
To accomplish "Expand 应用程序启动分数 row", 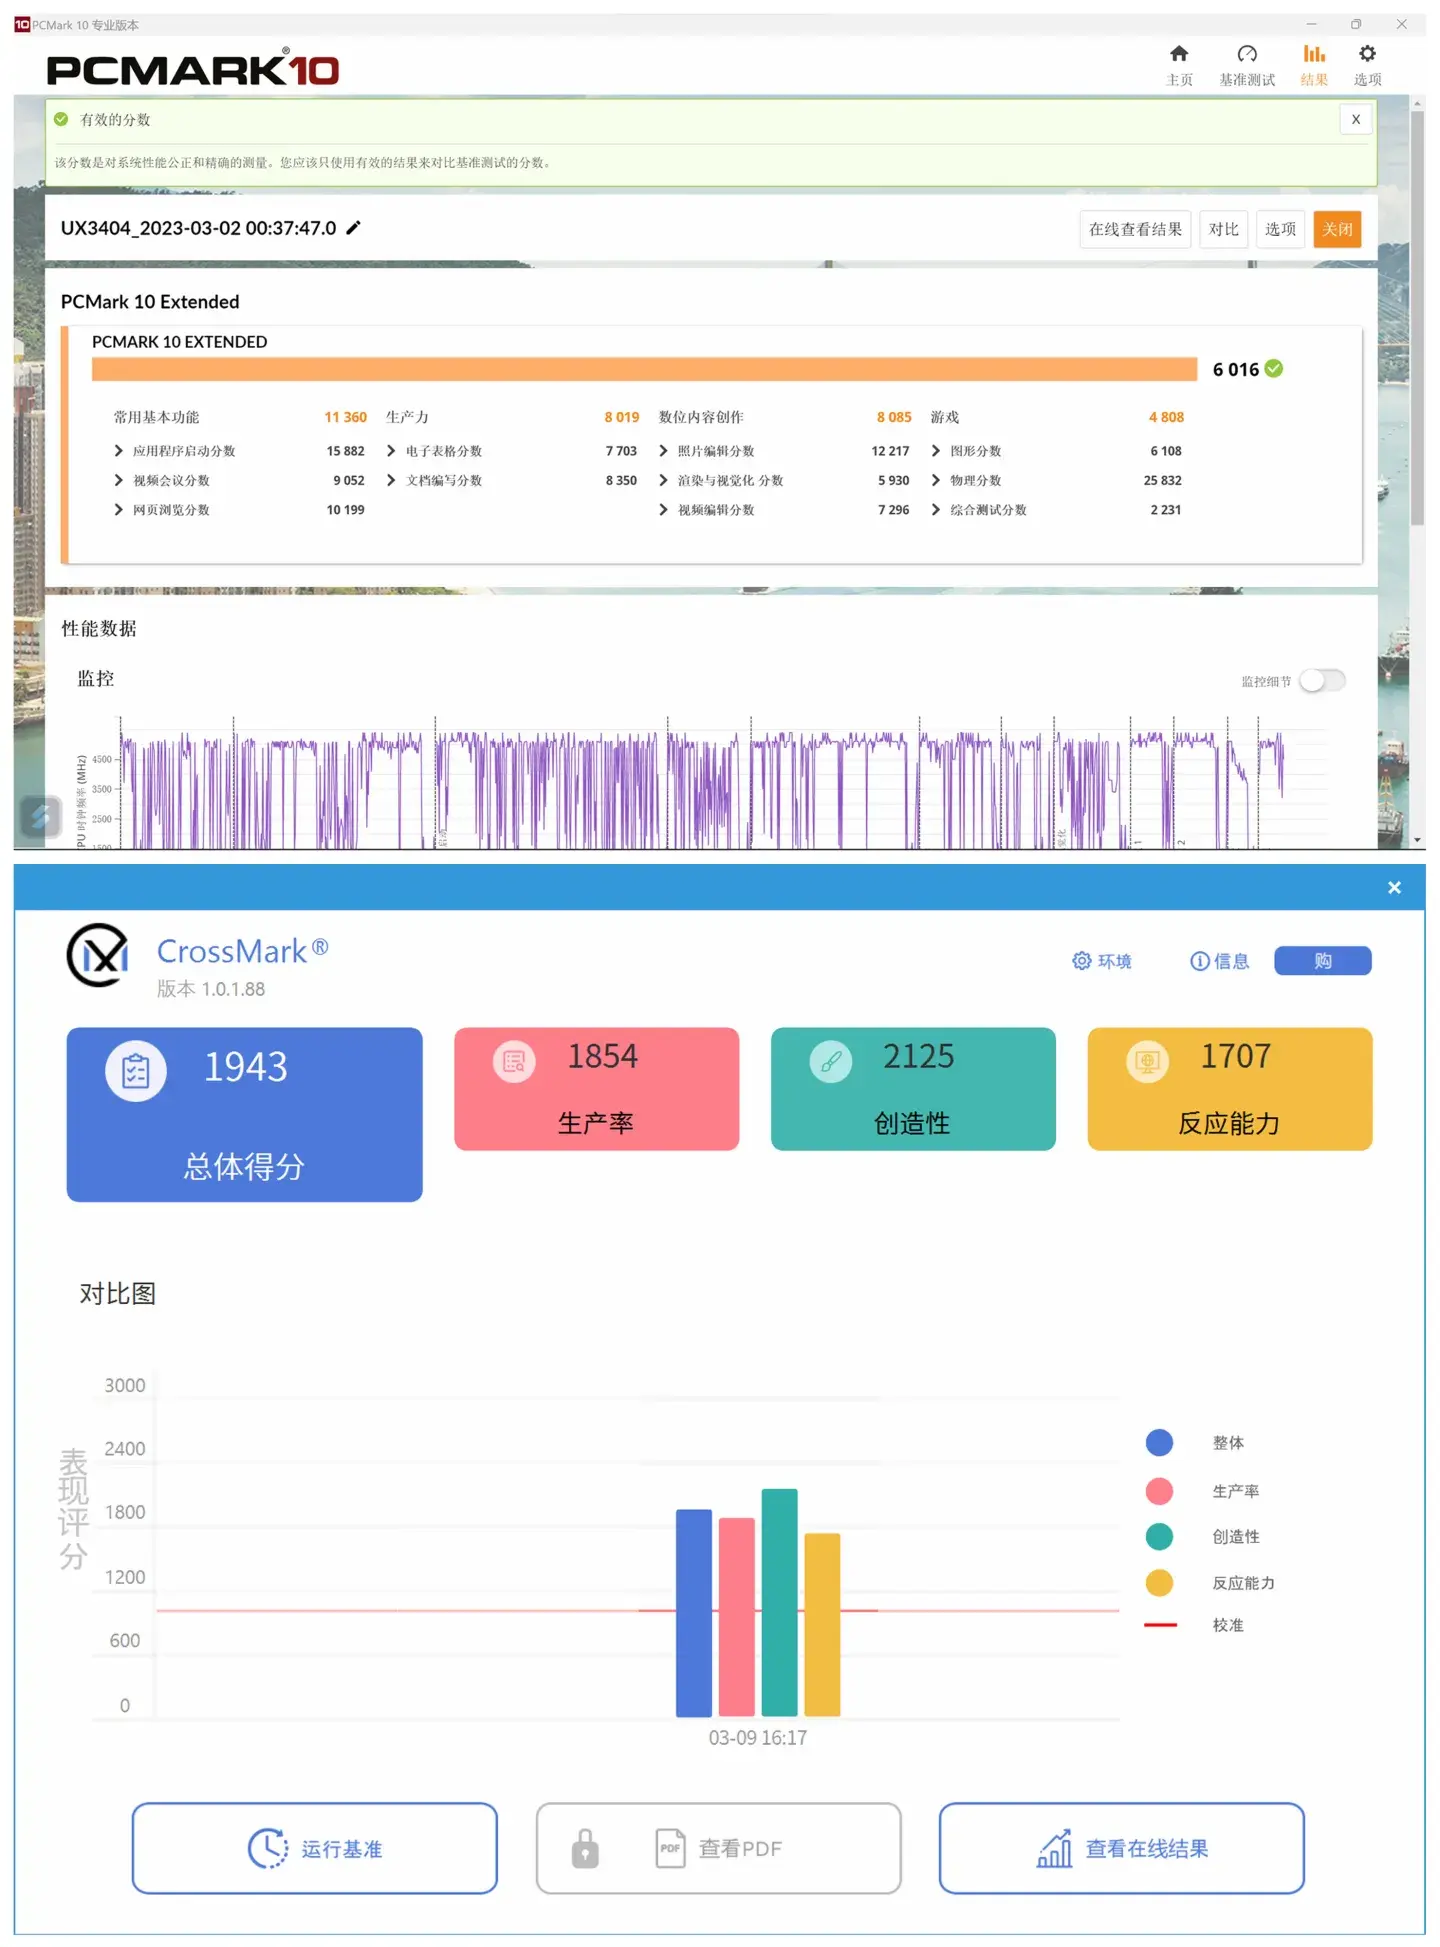I will point(118,451).
